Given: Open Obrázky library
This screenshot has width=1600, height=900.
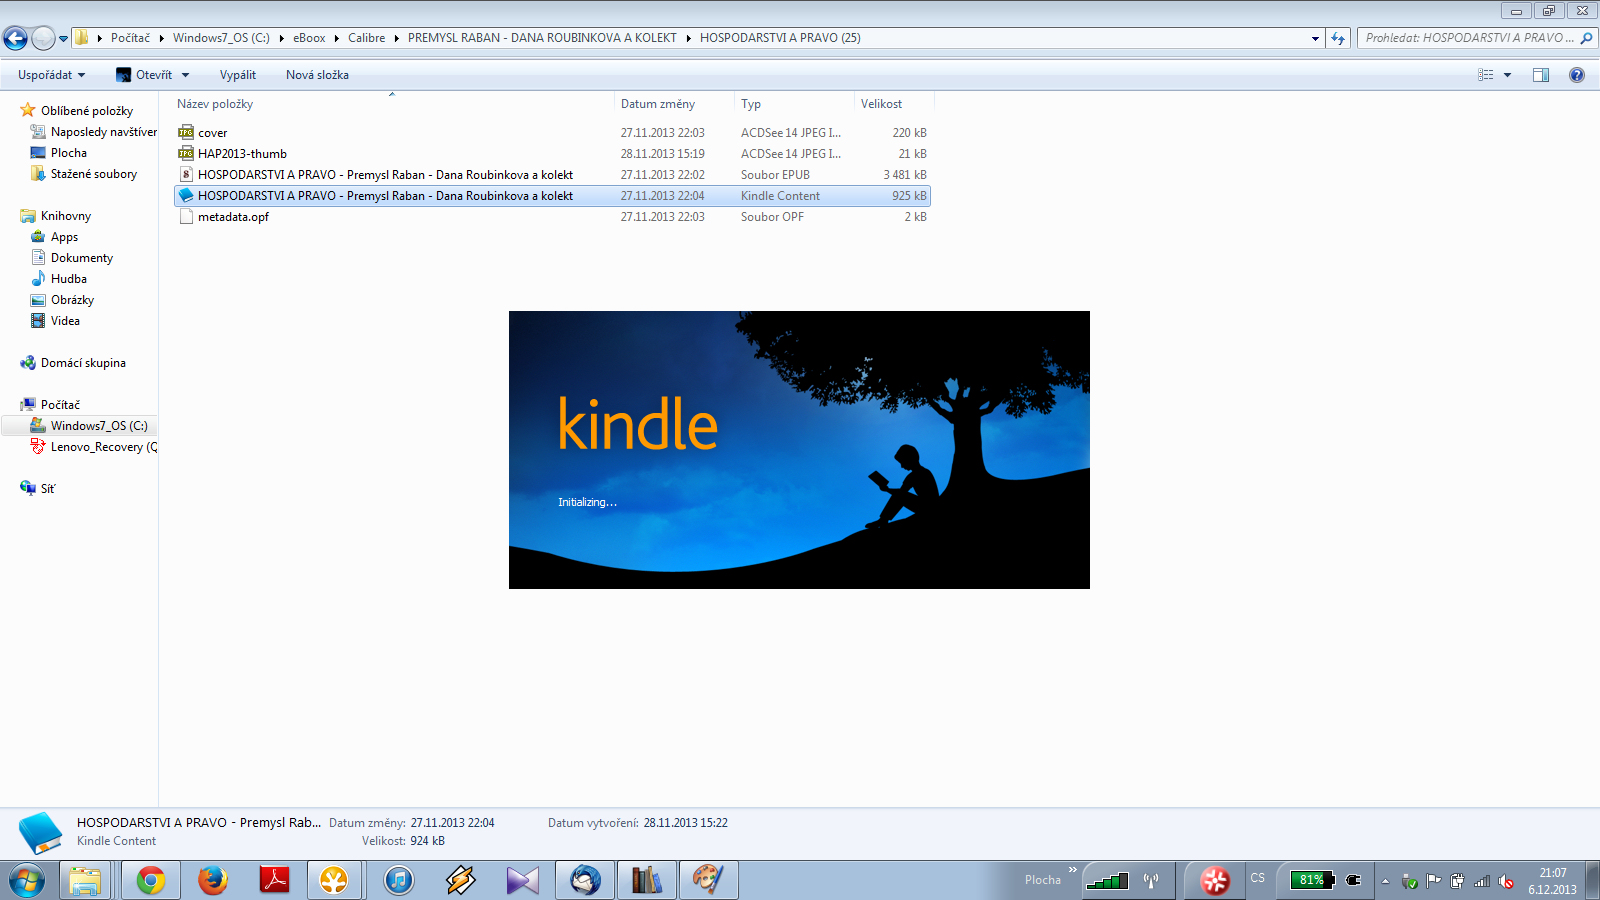Looking at the screenshot, I should 72,300.
